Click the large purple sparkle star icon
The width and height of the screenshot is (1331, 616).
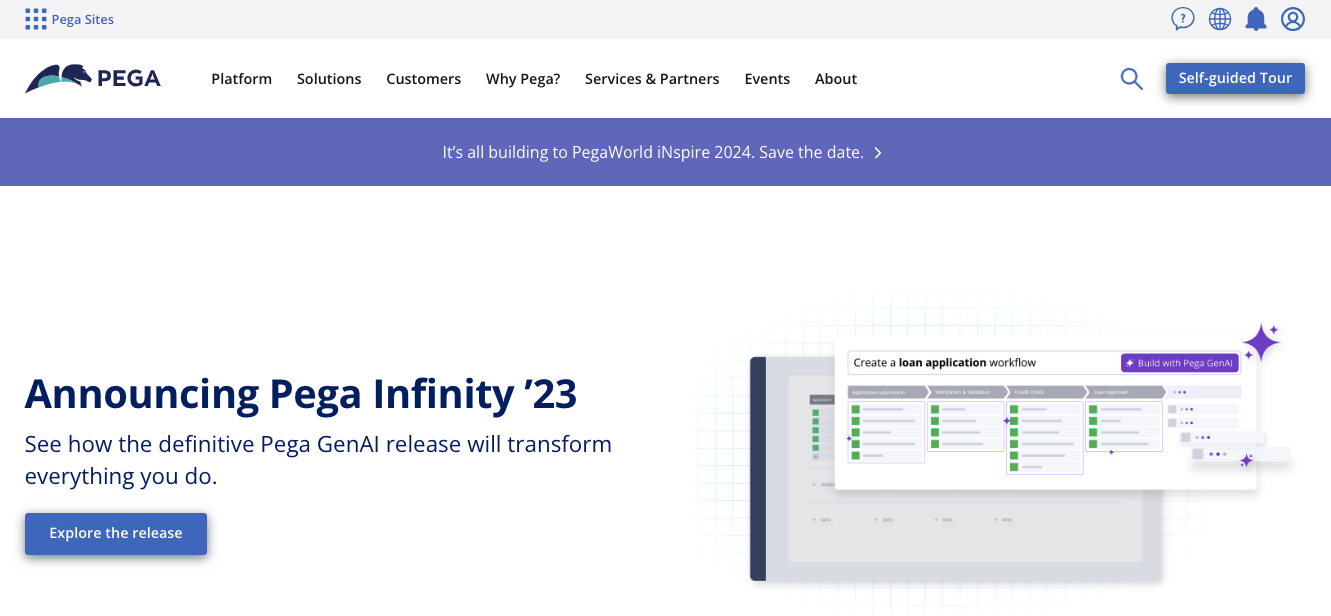(x=1261, y=343)
